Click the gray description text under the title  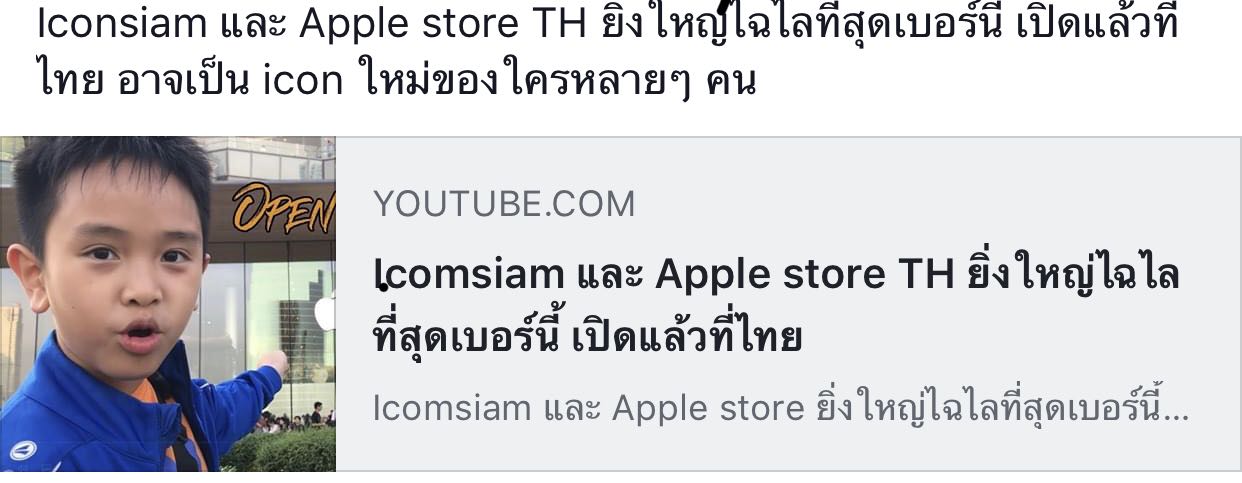pyautogui.click(x=780, y=409)
